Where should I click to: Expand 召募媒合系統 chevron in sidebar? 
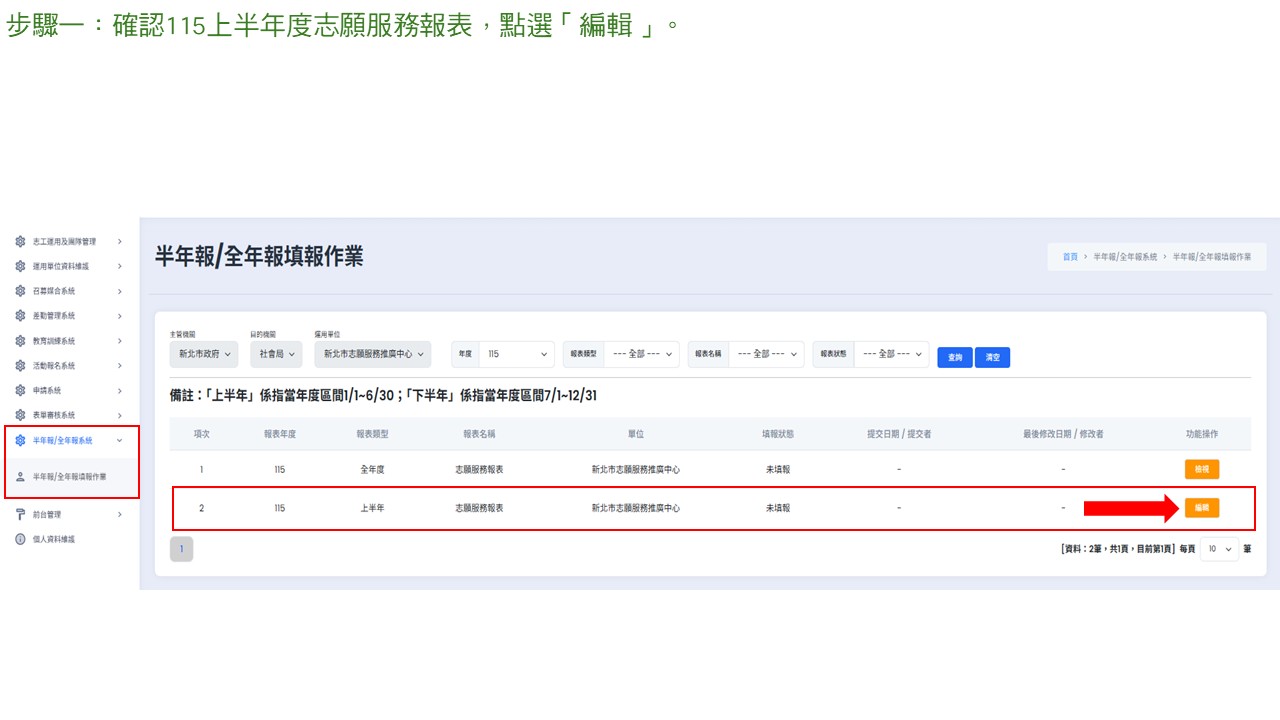click(120, 291)
